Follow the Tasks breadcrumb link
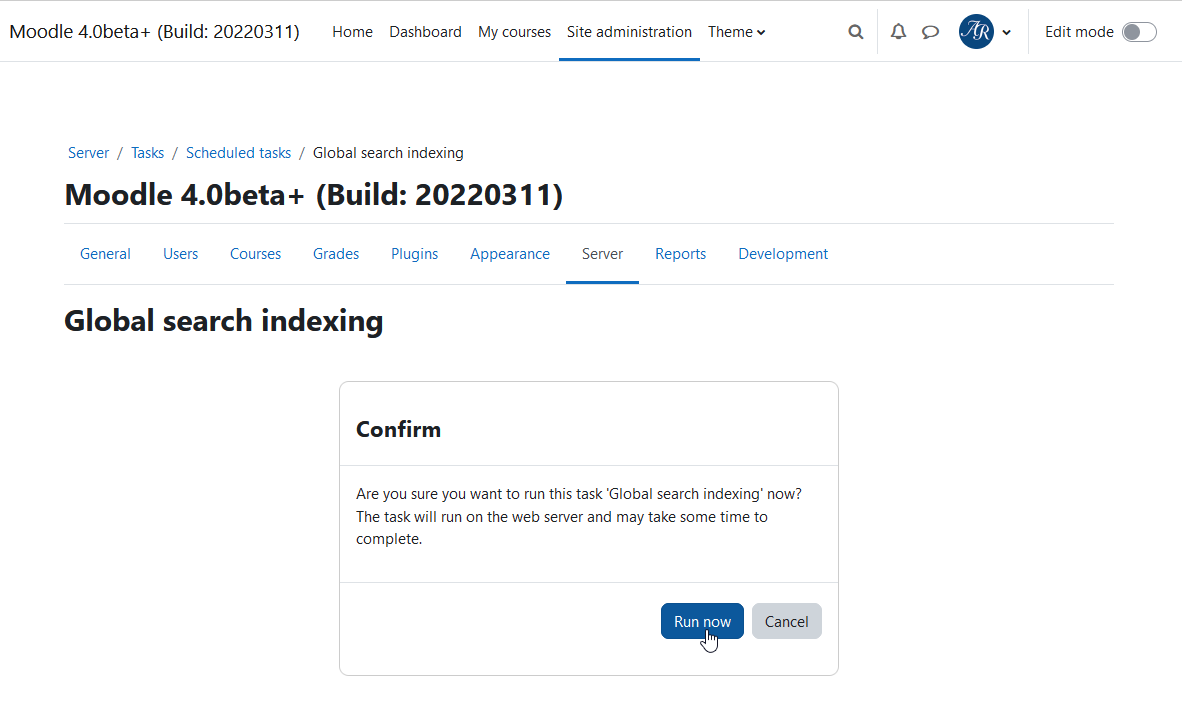The width and height of the screenshot is (1182, 708). click(x=147, y=153)
